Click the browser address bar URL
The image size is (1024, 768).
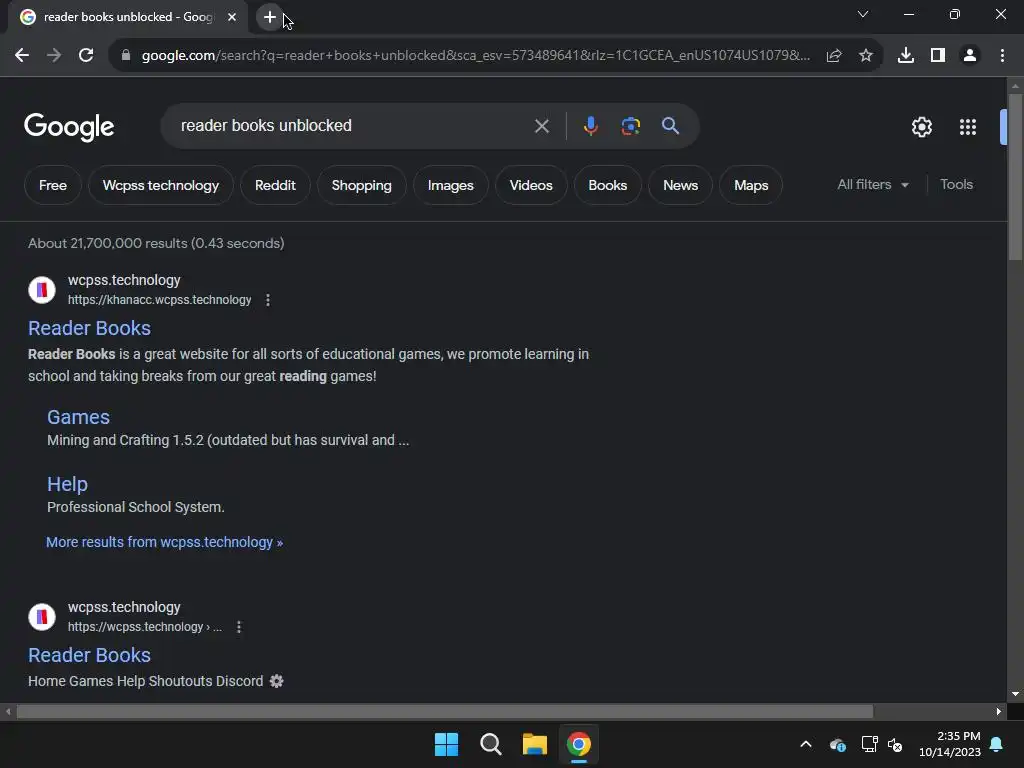[x=475, y=56]
